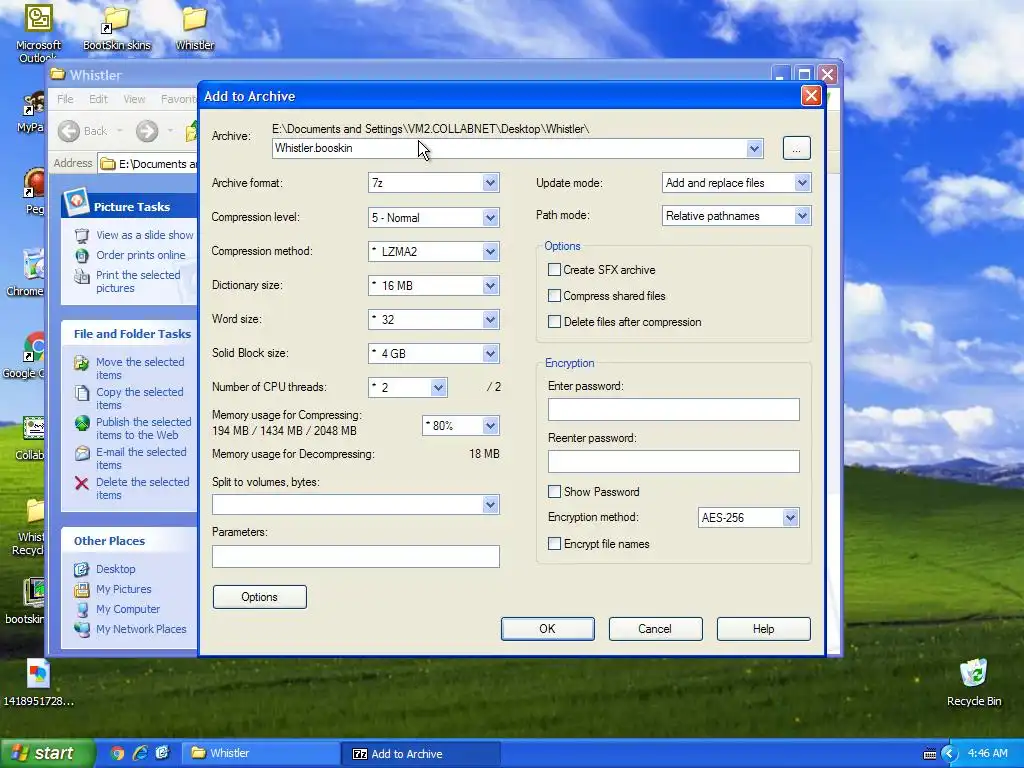1024x768 pixels.
Task: Click the red X delete icon
Action: [82, 483]
